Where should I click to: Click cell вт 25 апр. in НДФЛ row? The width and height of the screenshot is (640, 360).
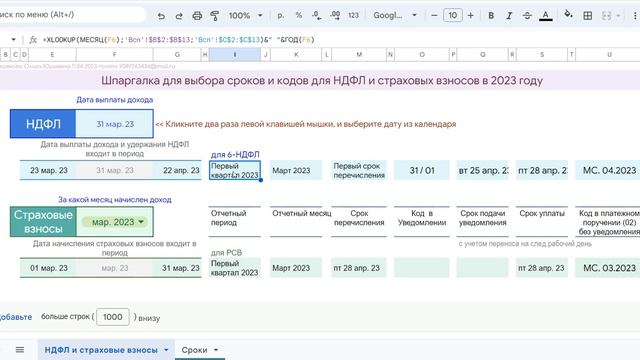coord(482,171)
